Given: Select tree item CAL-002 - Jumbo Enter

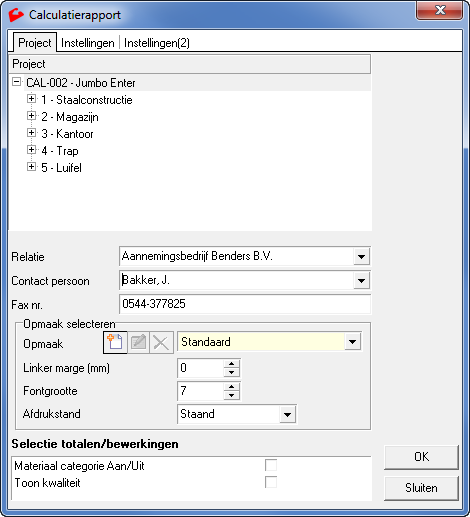Looking at the screenshot, I should tap(81, 83).
